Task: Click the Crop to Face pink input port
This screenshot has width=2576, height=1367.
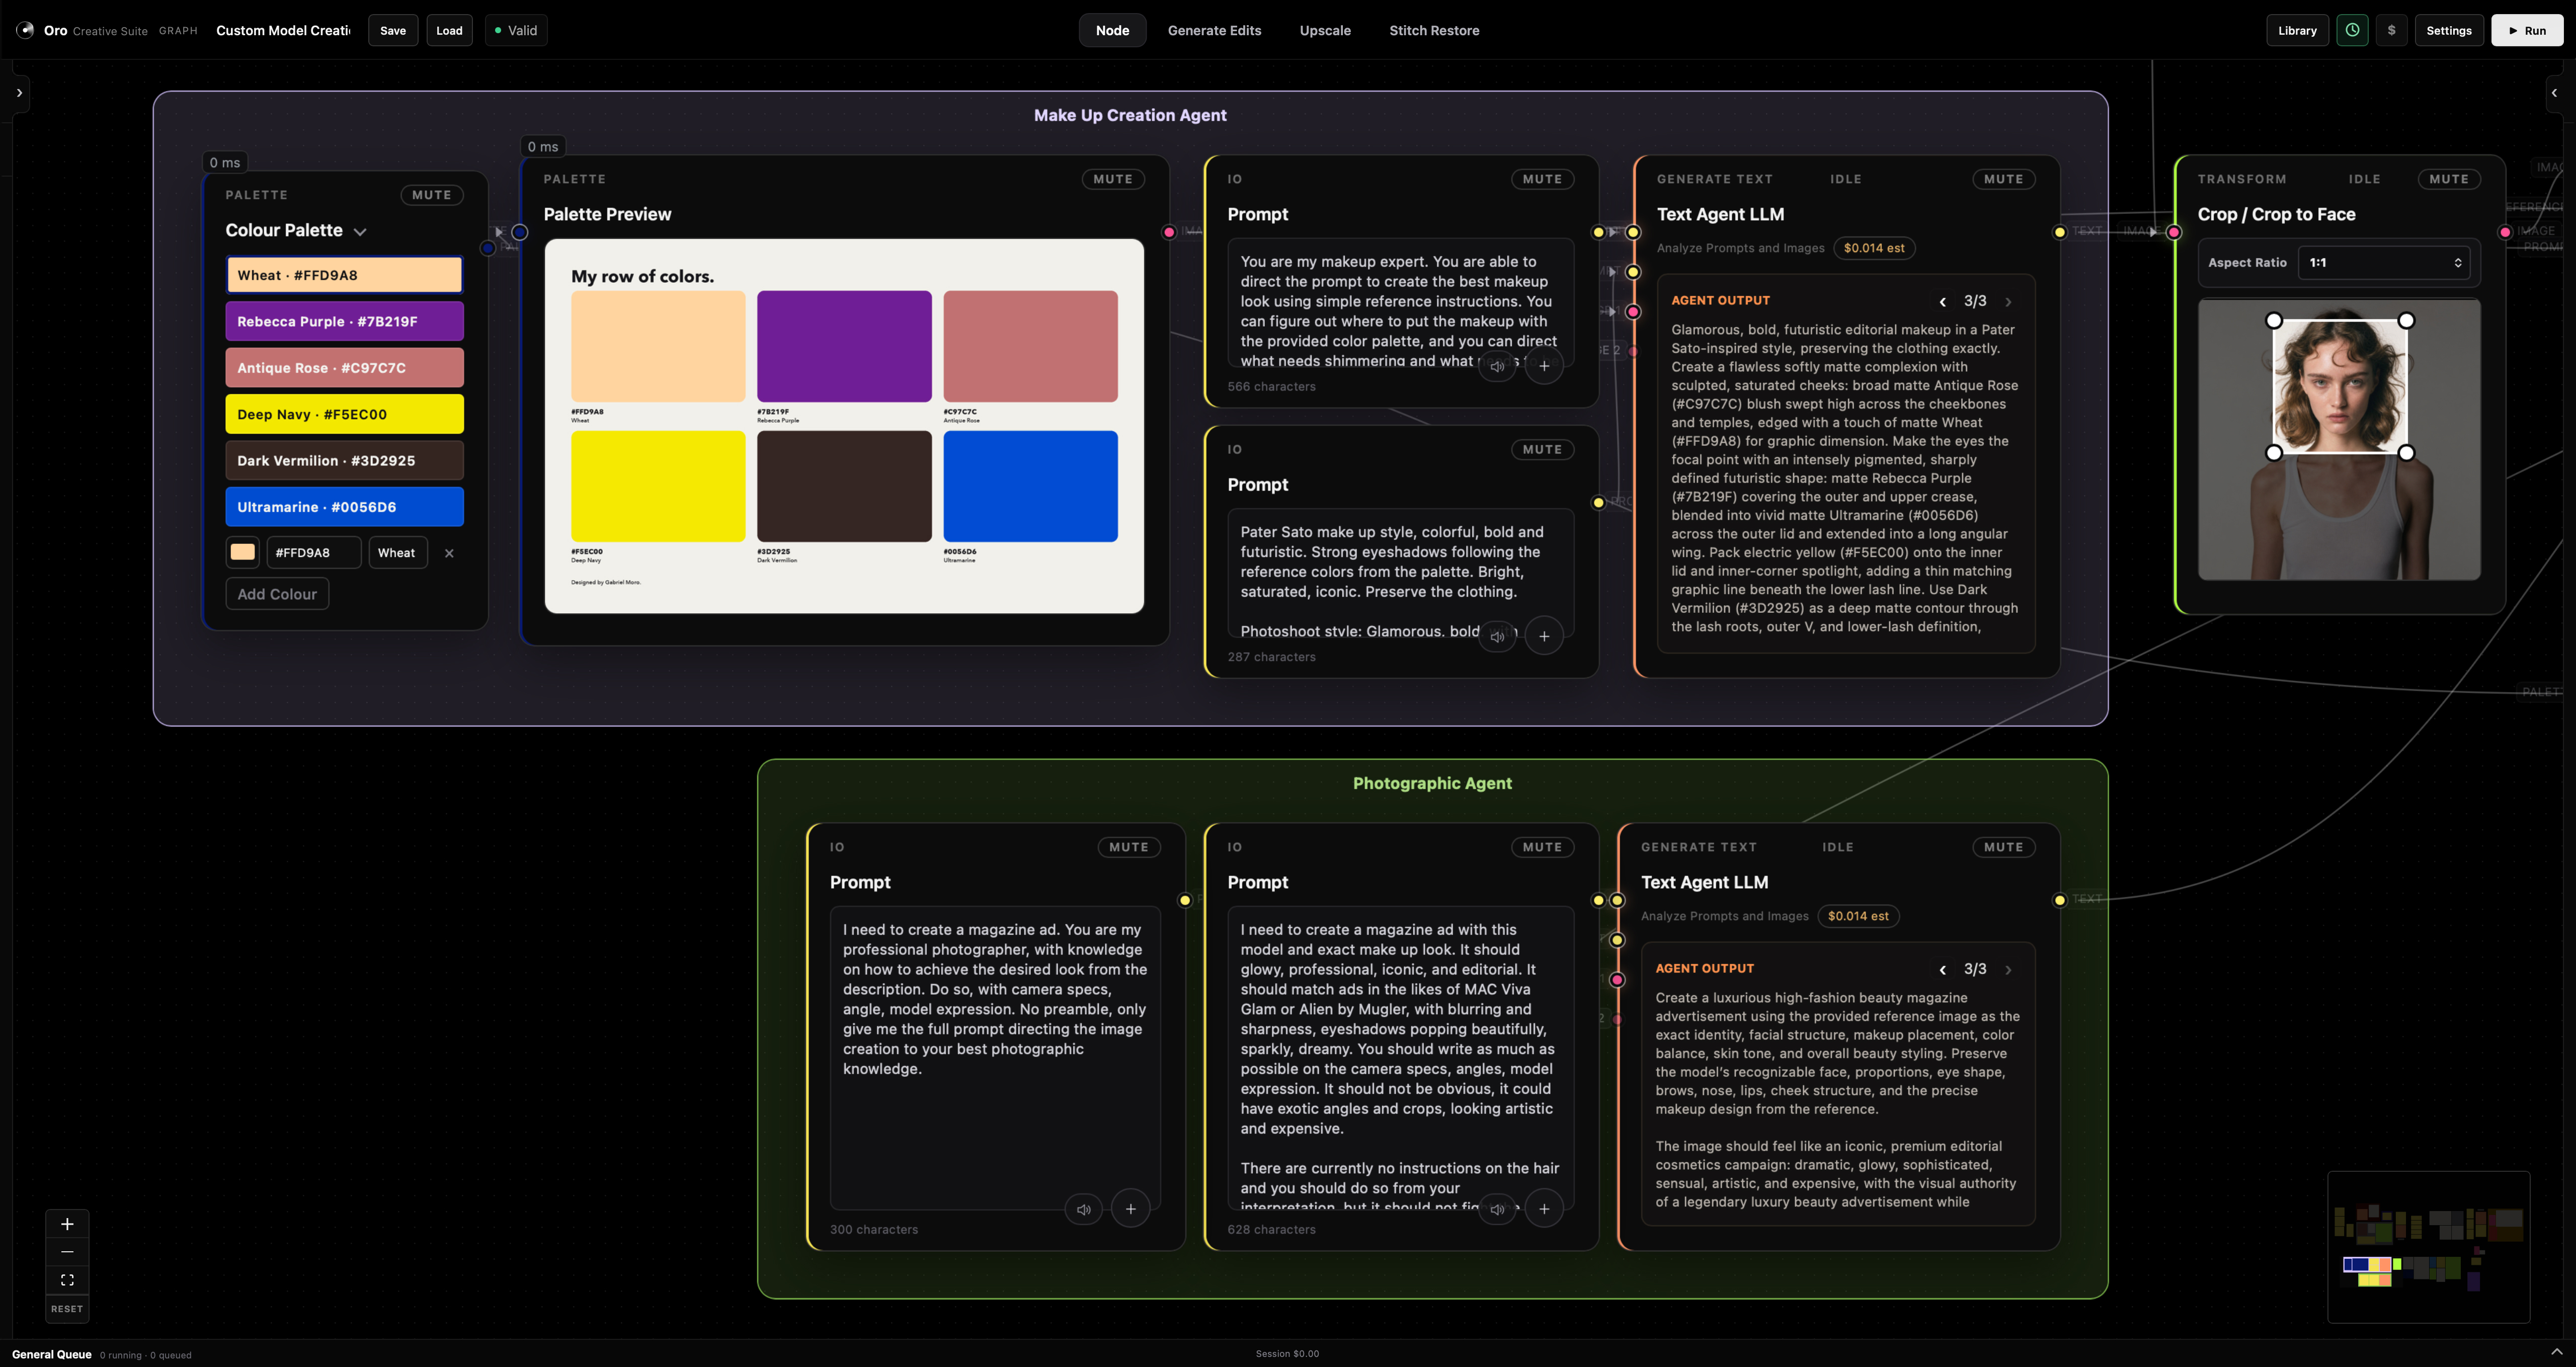Action: pyautogui.click(x=2174, y=232)
